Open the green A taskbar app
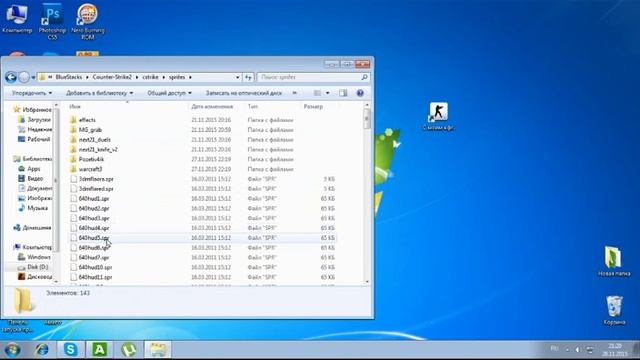640x360 pixels. tap(100, 350)
